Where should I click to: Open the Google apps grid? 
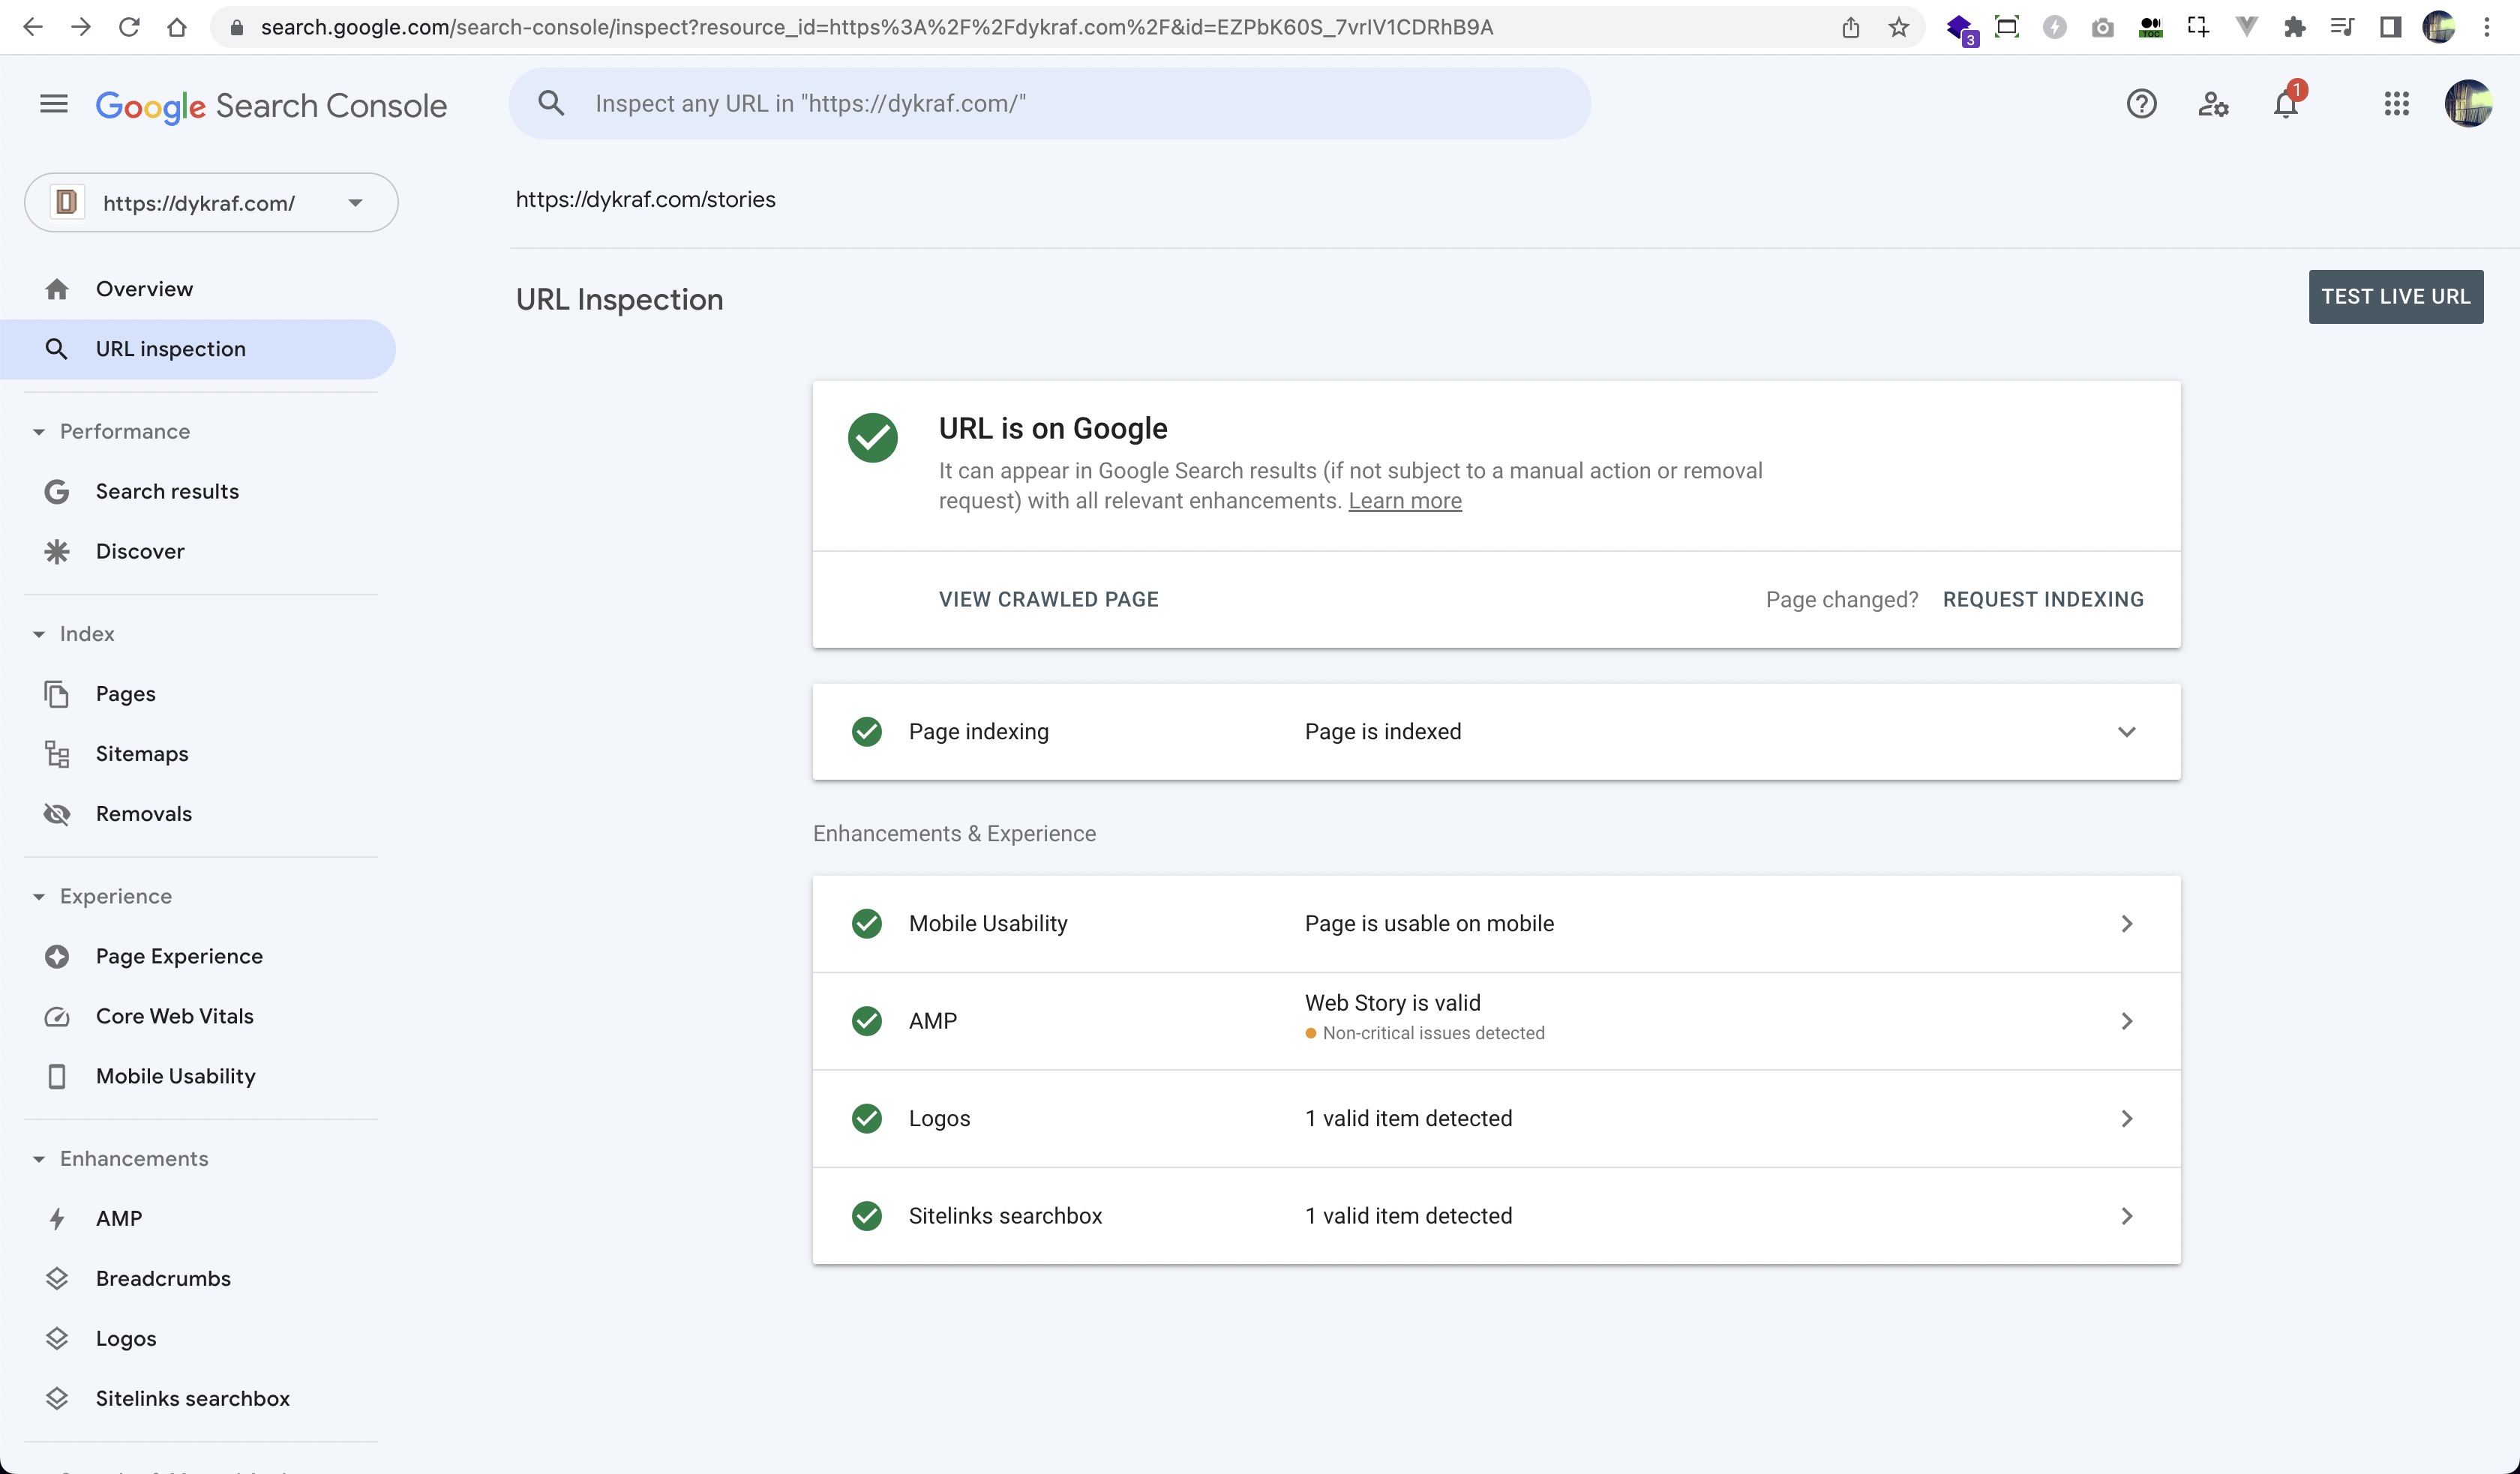coord(2396,104)
